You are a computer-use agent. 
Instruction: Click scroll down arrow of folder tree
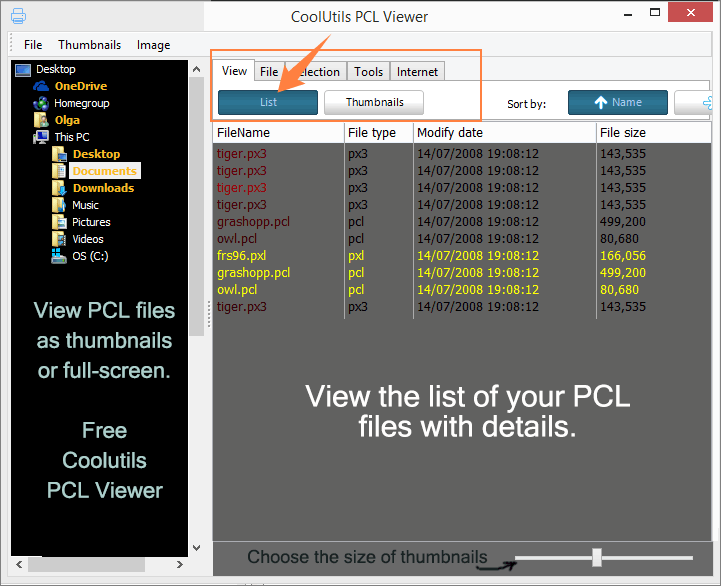(196, 548)
